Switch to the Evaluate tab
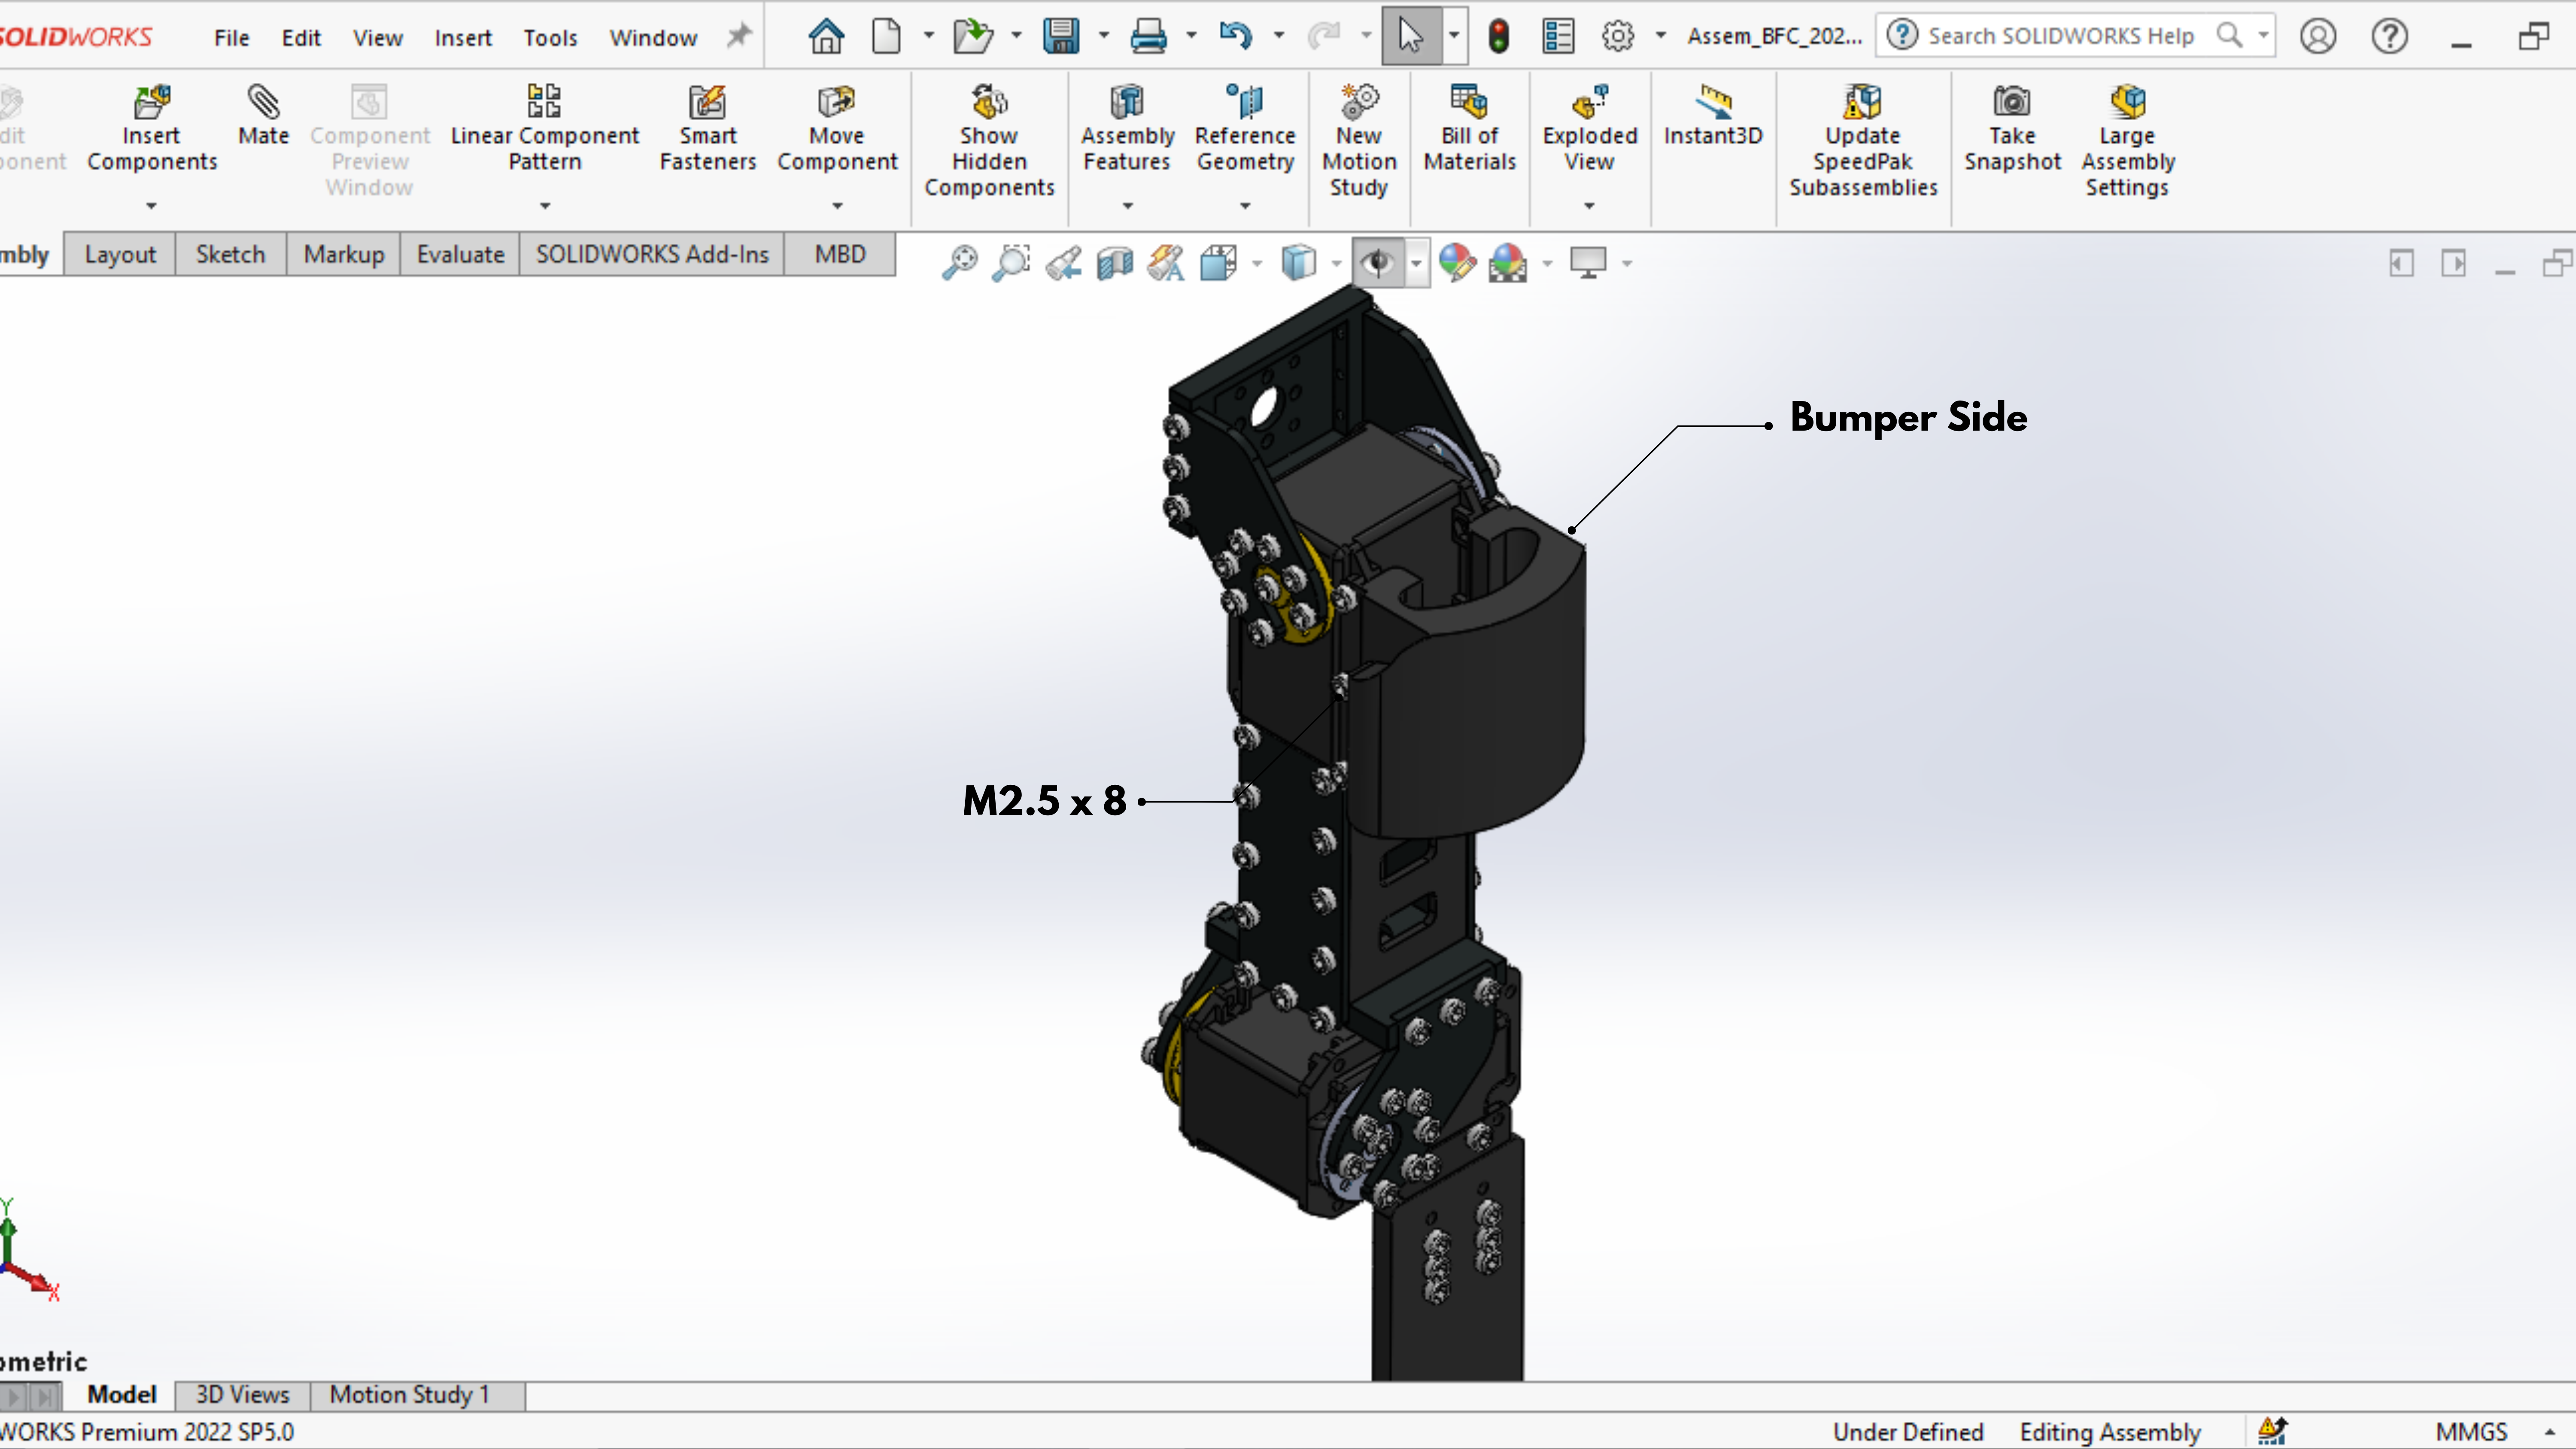 click(460, 254)
